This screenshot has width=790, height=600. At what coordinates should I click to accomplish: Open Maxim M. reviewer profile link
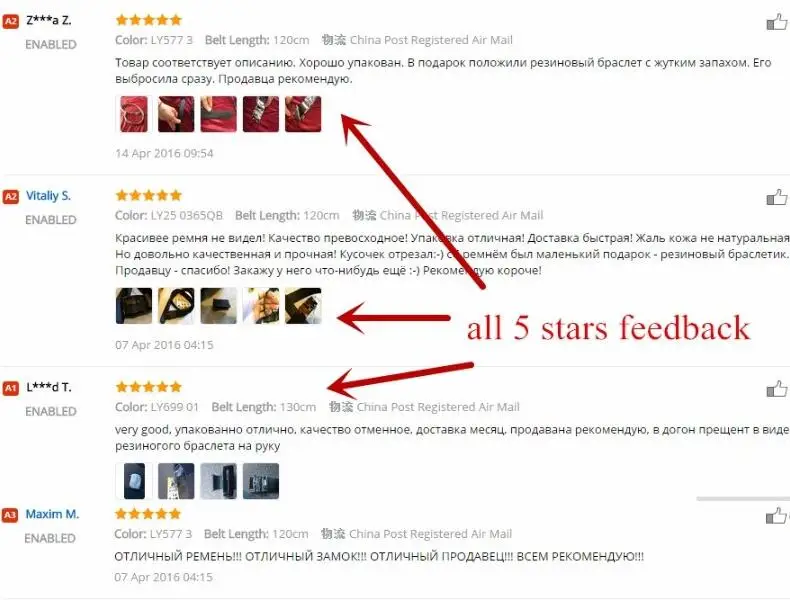pyautogui.click(x=52, y=514)
